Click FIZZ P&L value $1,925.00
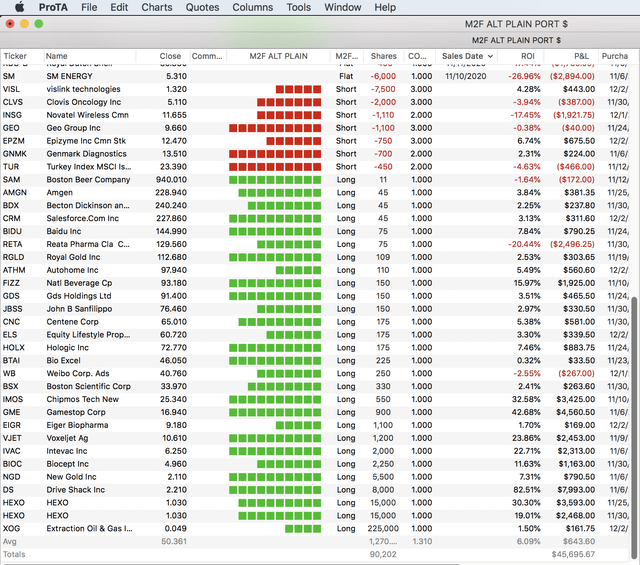 pos(576,283)
